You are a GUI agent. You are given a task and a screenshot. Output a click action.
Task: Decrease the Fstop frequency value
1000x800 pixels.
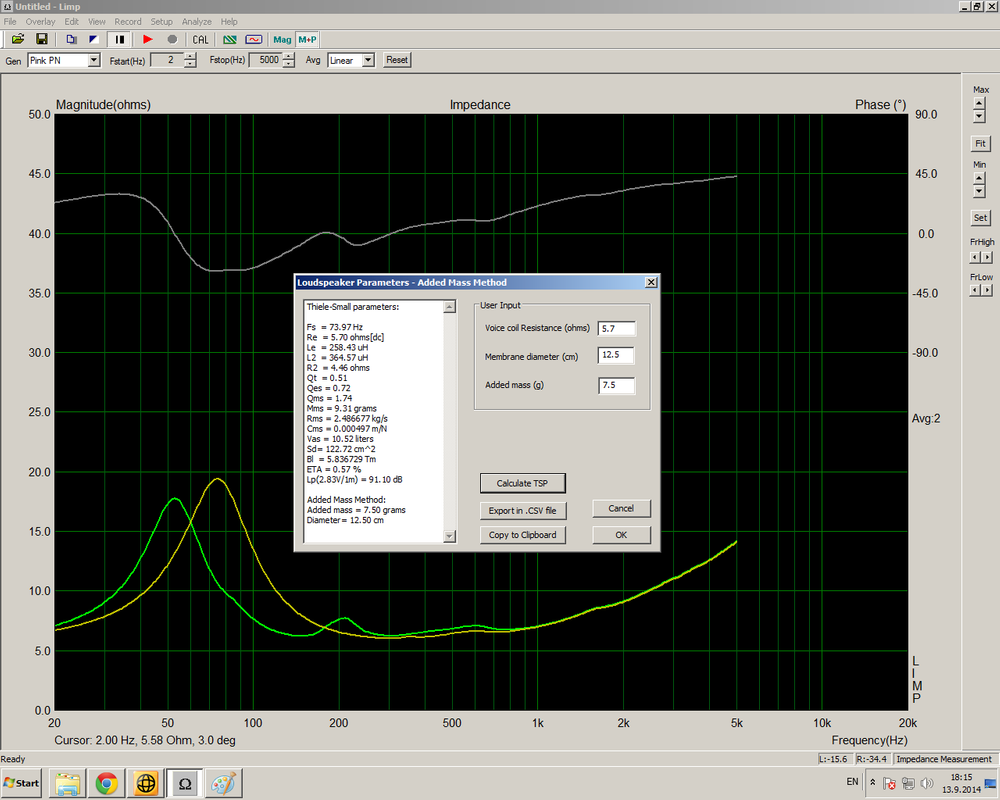(x=289, y=64)
